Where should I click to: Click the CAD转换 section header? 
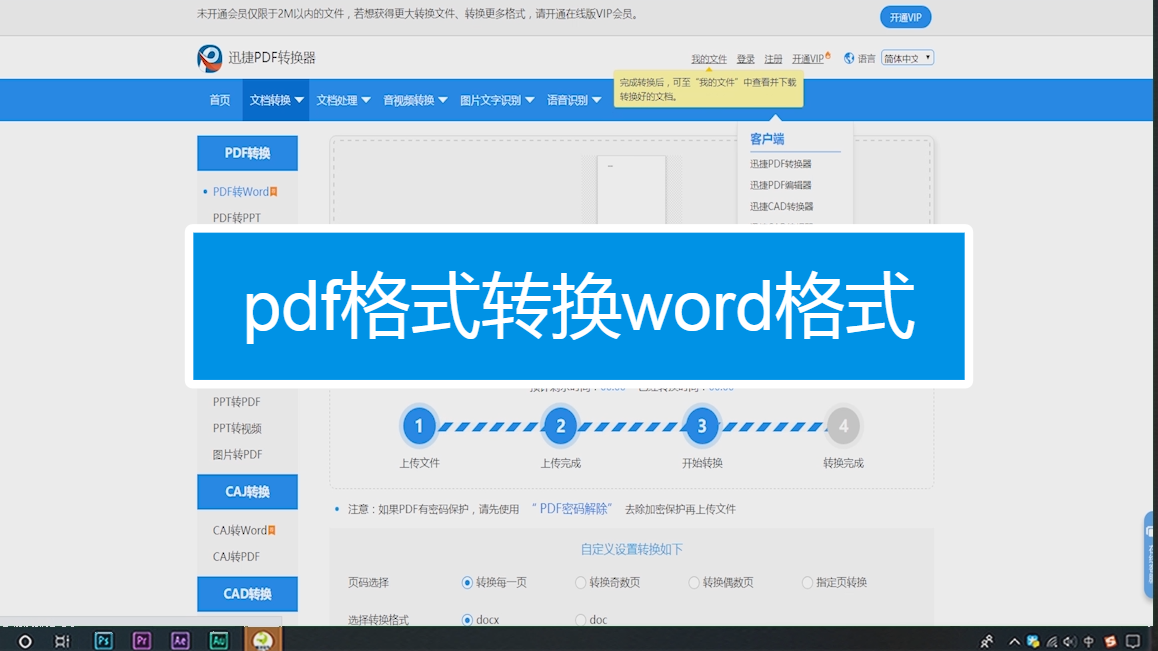[x=247, y=594]
